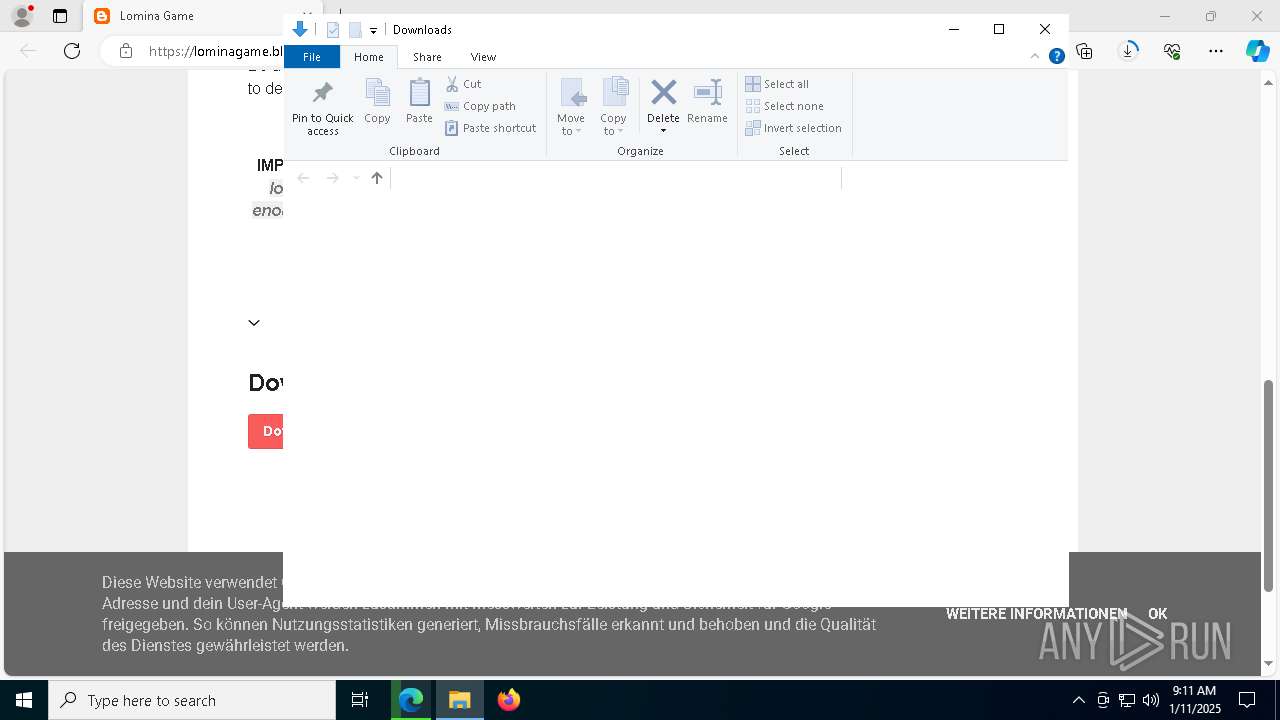Screen dimensions: 1280x720
Task: Click the Edge address bar URL
Action: 216,51
